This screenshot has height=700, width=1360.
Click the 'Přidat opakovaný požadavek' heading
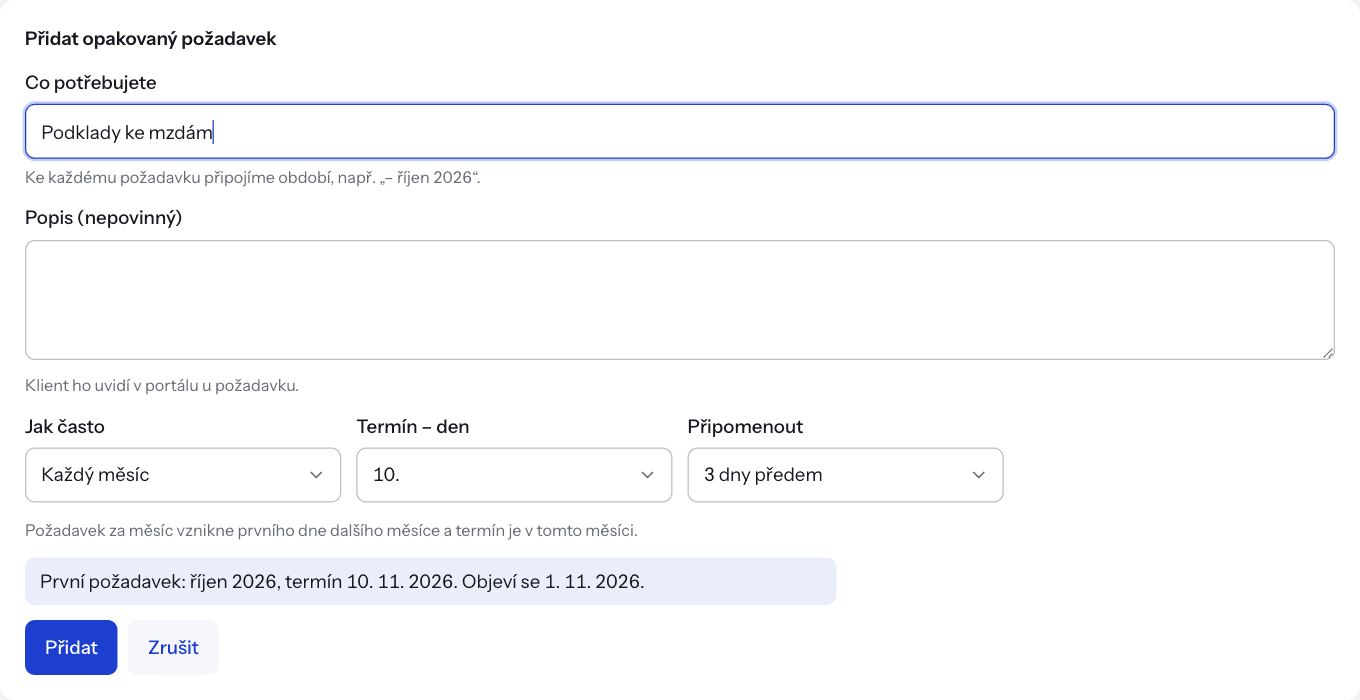click(151, 39)
